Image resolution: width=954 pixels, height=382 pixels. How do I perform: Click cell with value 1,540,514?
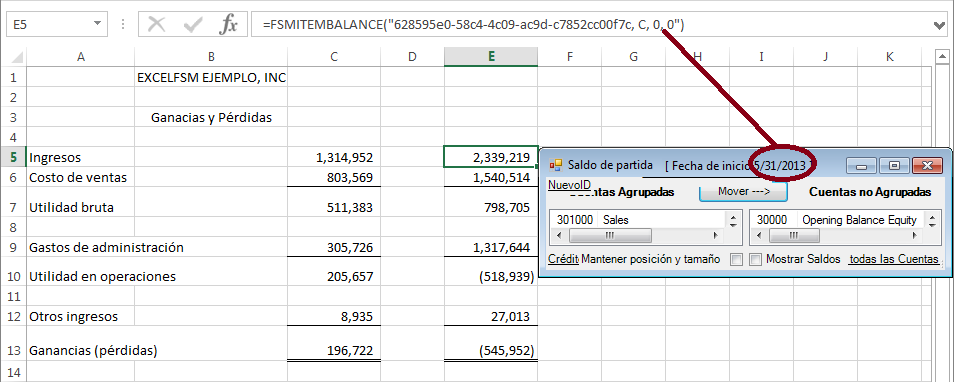tap(491, 177)
